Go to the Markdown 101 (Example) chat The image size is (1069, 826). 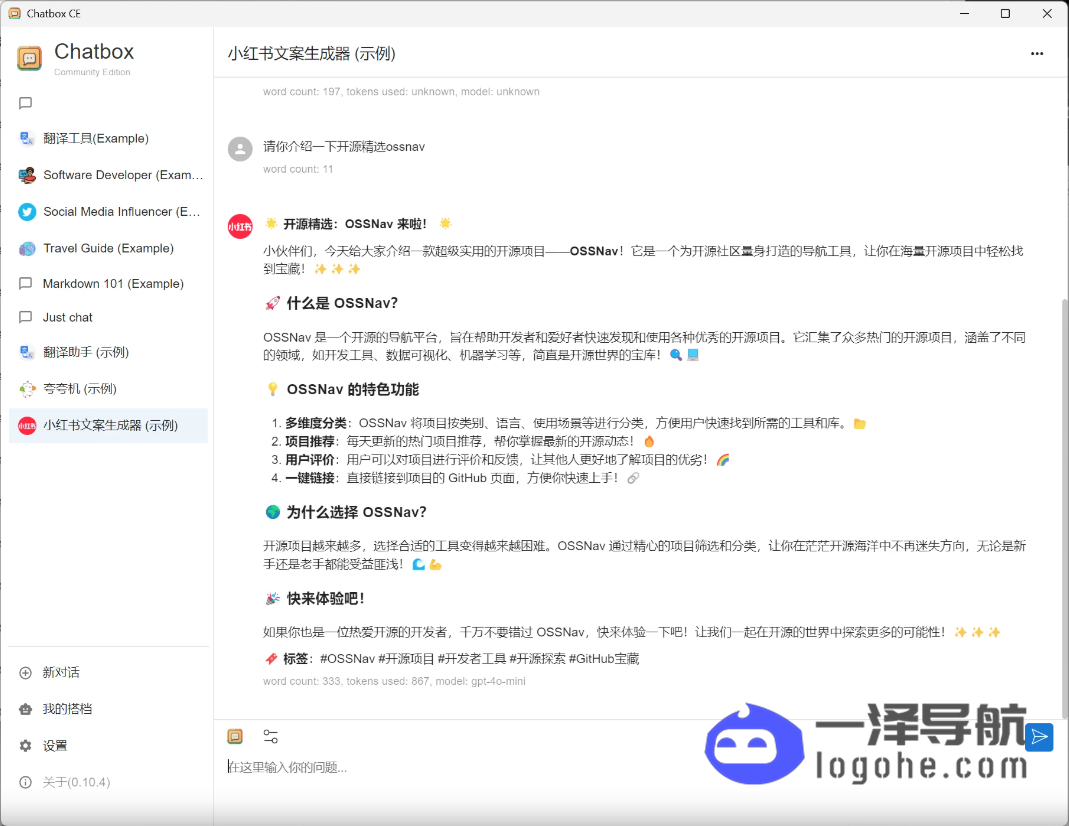point(108,284)
